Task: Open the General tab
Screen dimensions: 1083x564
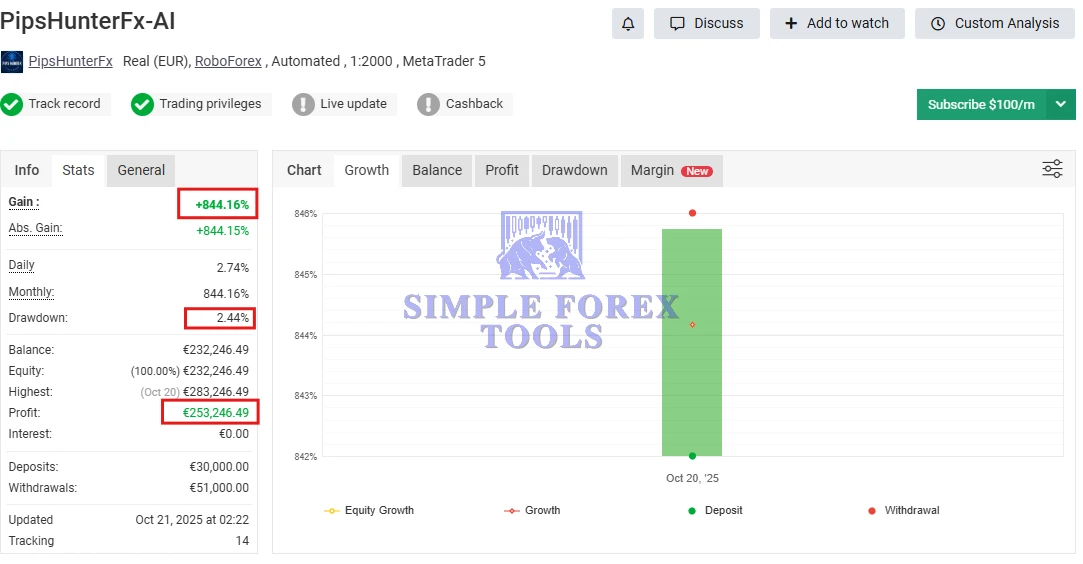Action: (x=141, y=170)
